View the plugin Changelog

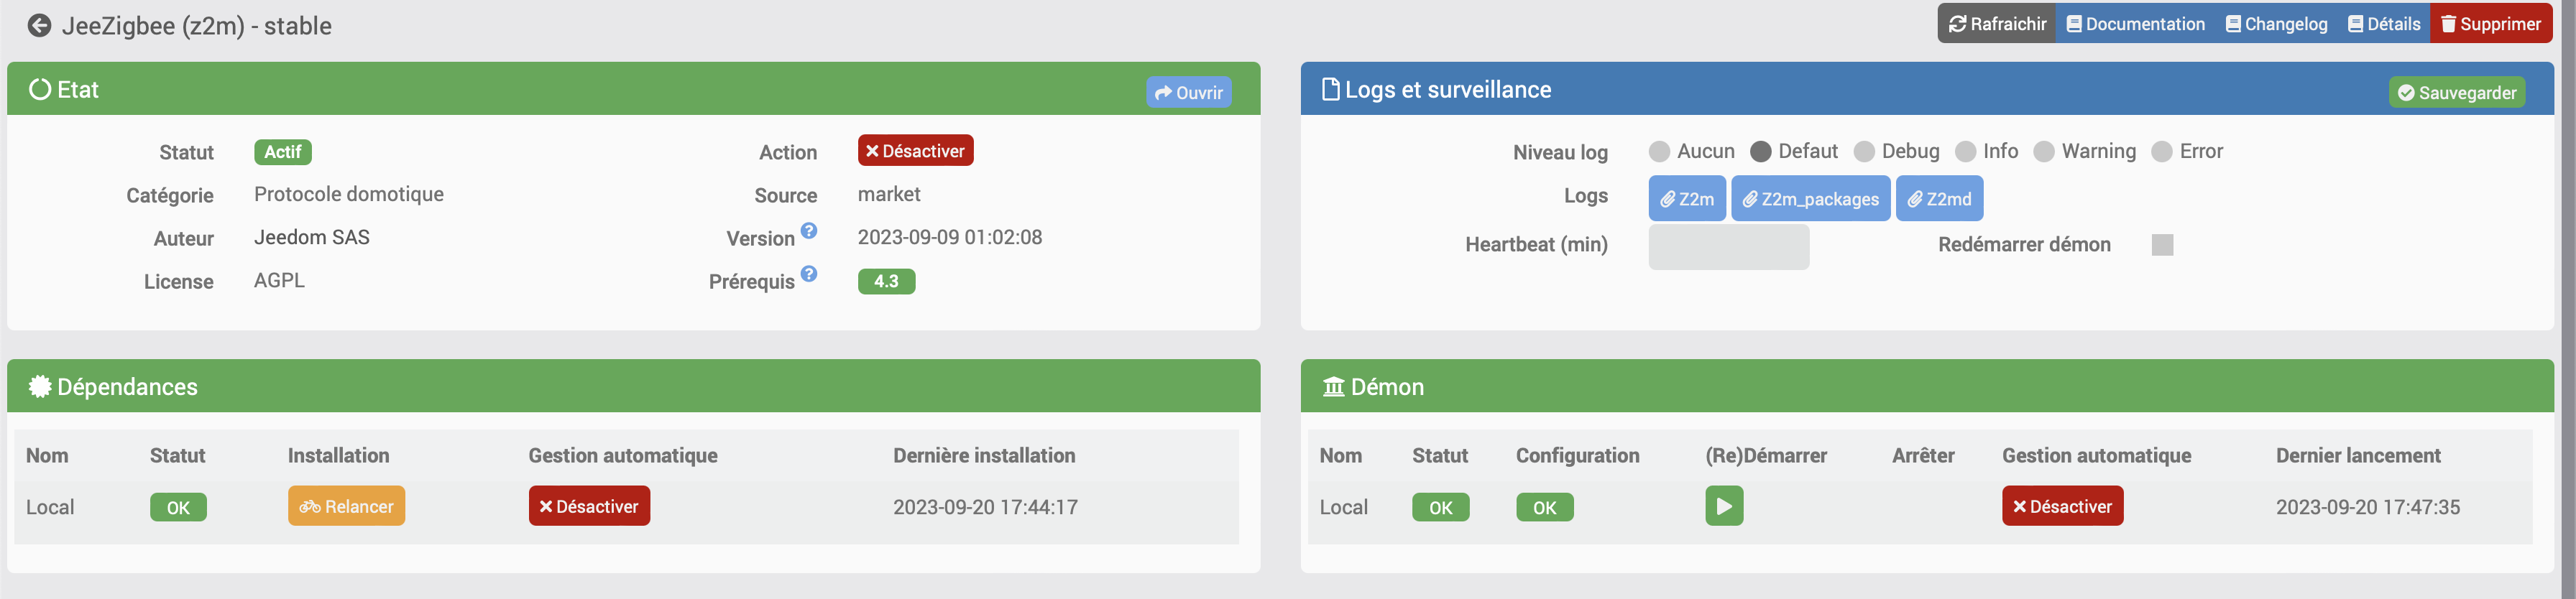2276,24
